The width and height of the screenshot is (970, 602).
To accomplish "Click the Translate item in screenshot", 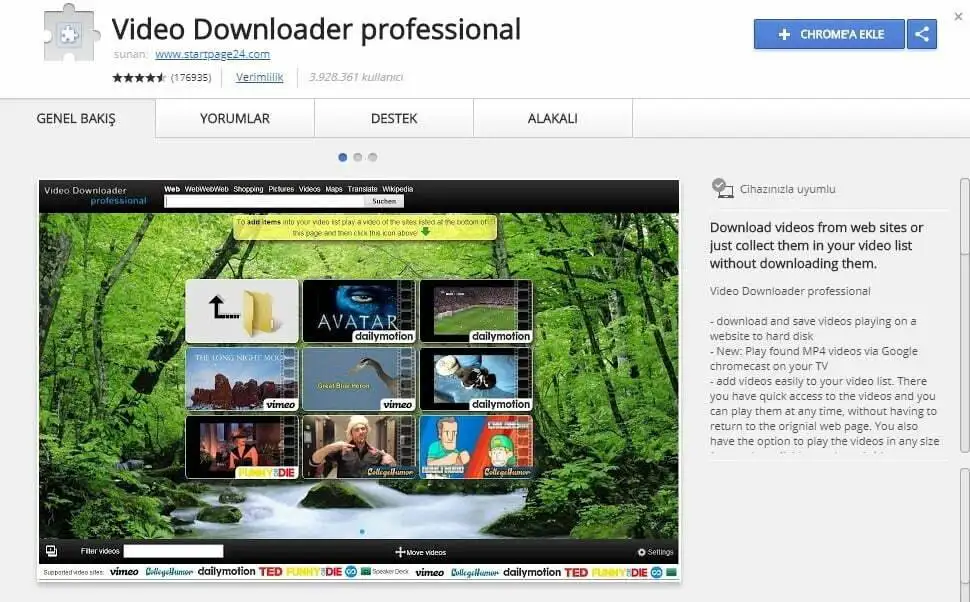I will [x=362, y=189].
